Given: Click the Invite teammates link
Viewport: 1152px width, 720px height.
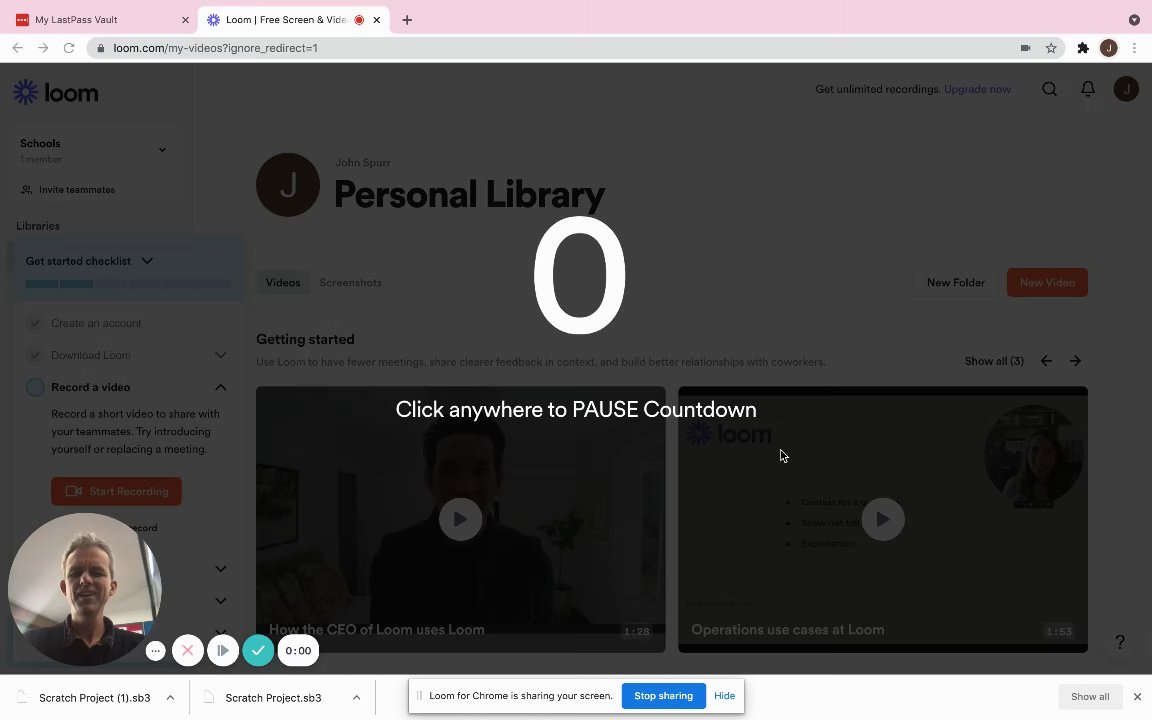Looking at the screenshot, I should coord(68,190).
